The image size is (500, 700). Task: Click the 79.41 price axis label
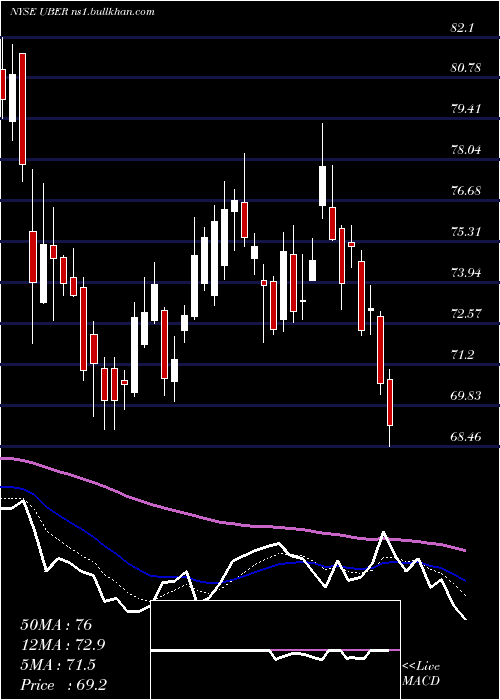pos(466,108)
